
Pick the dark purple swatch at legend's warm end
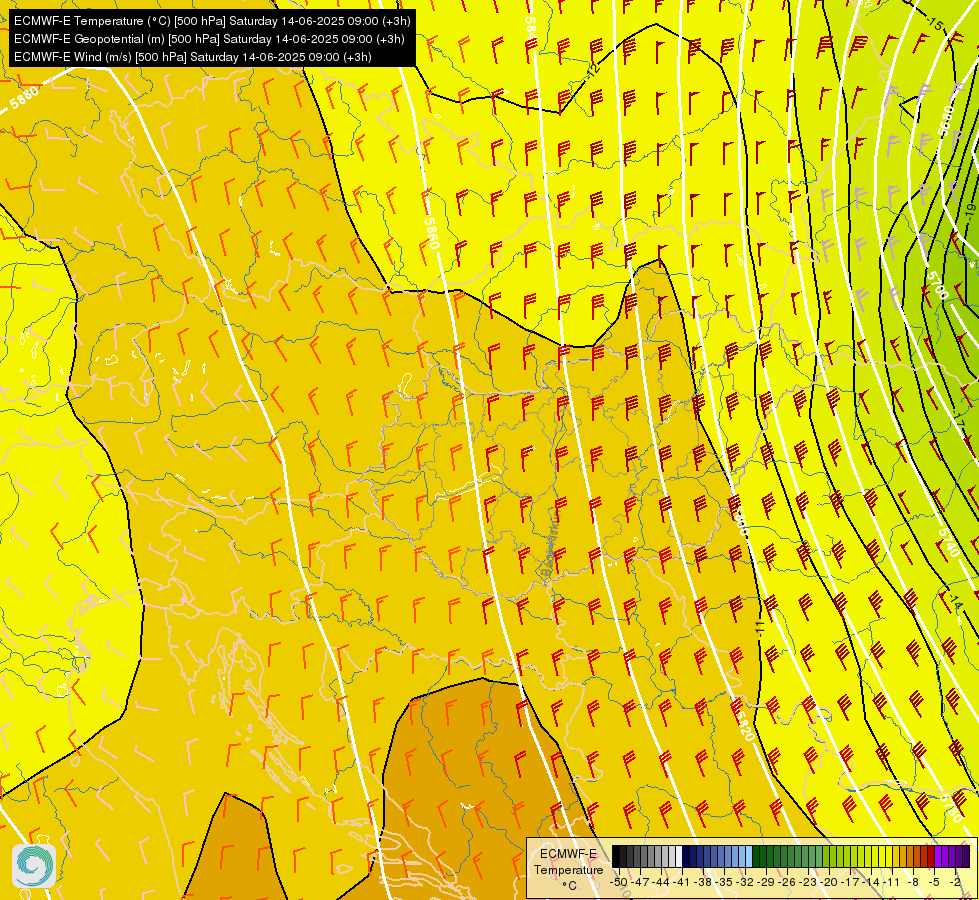(966, 857)
